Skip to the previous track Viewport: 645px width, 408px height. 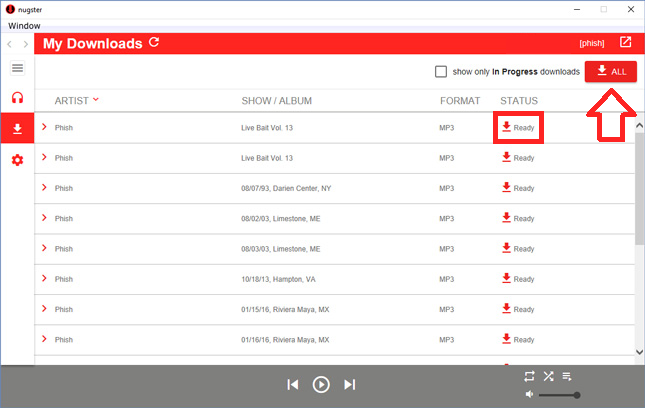(x=292, y=385)
